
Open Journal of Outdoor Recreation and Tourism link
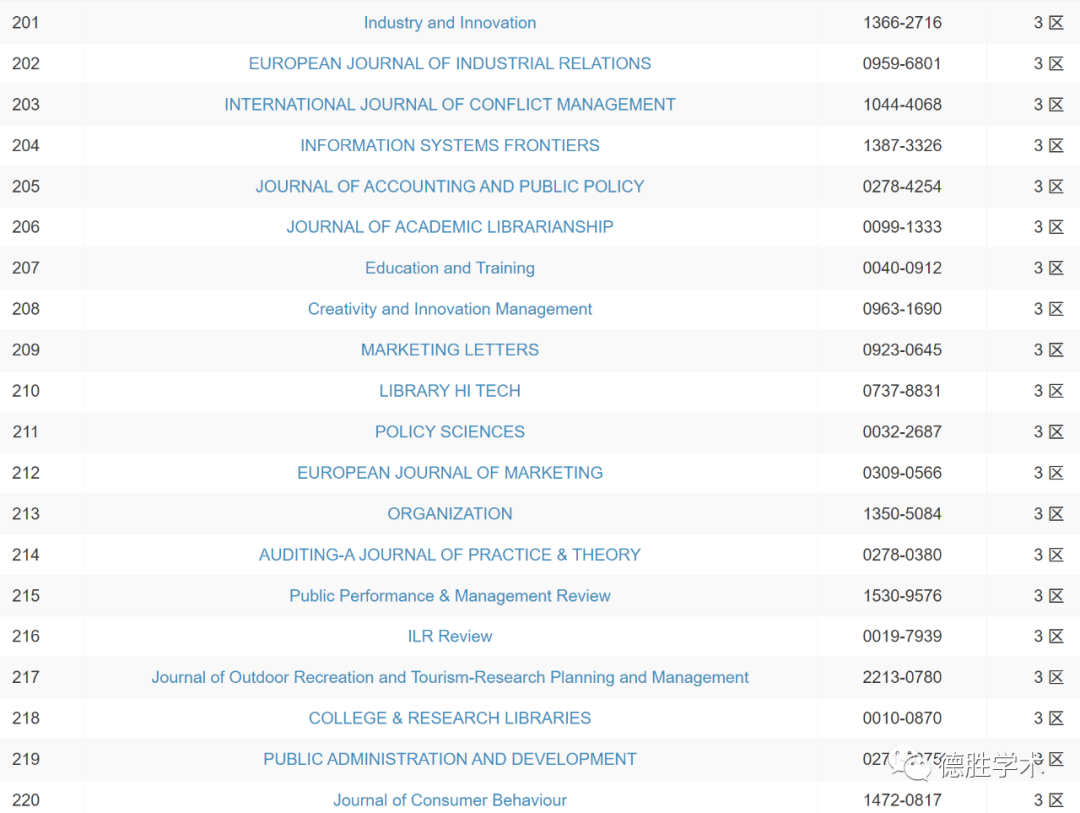(450, 677)
